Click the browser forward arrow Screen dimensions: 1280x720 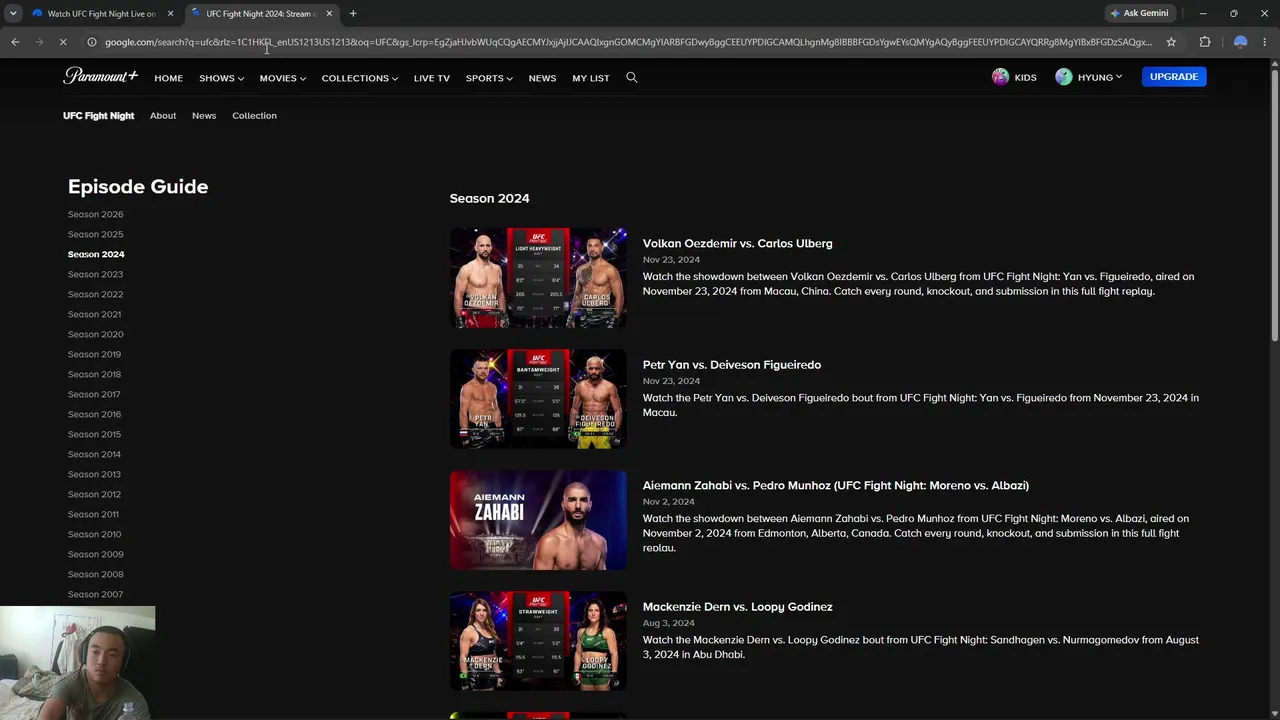pos(39,42)
